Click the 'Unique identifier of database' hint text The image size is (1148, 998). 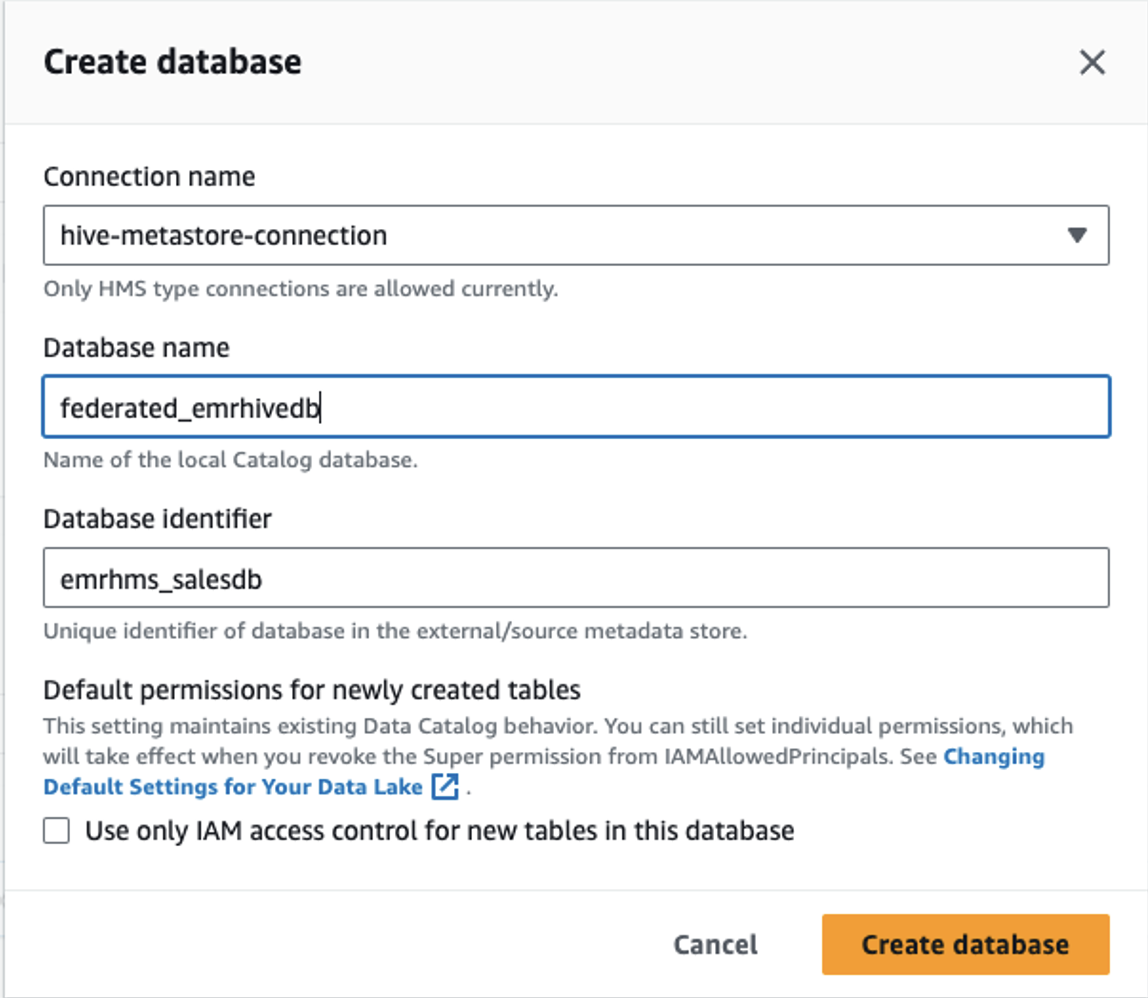click(395, 632)
